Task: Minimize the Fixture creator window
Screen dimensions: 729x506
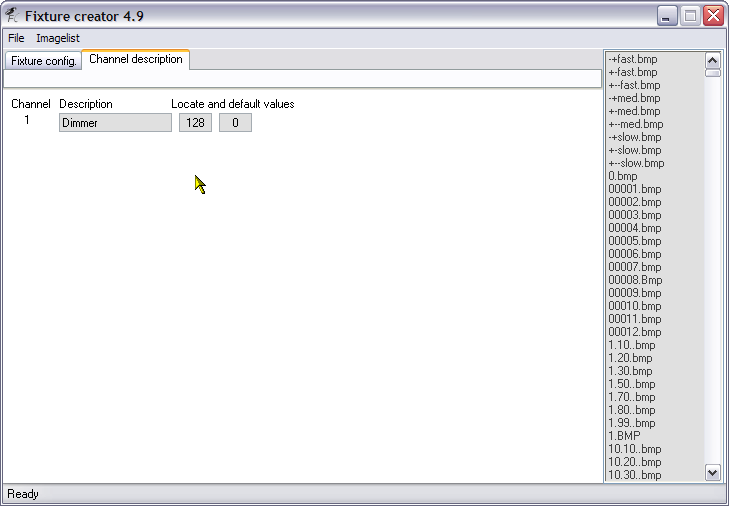Action: (667, 16)
